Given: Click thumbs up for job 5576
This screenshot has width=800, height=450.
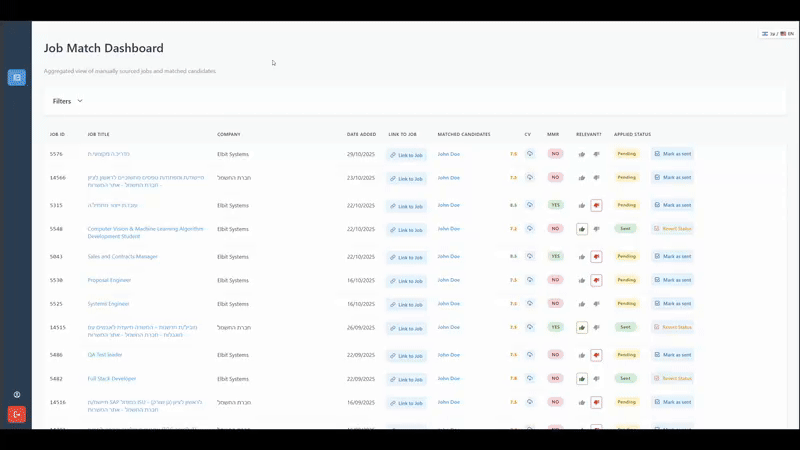Looking at the screenshot, I should click(x=582, y=154).
